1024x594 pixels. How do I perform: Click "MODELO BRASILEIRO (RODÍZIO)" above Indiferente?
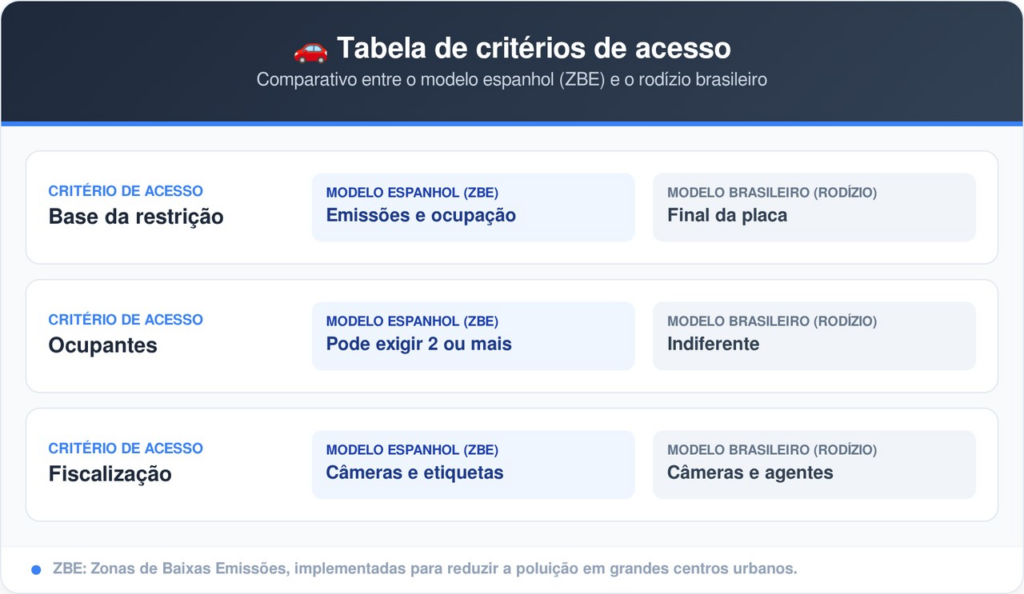(772, 321)
